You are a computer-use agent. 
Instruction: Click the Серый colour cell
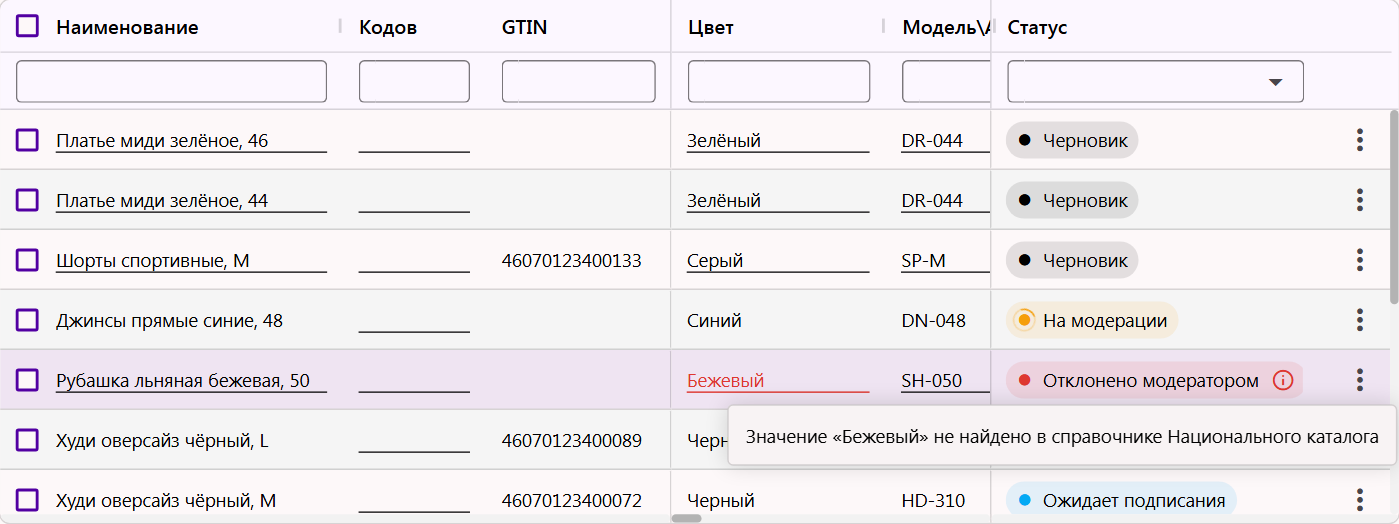778,260
